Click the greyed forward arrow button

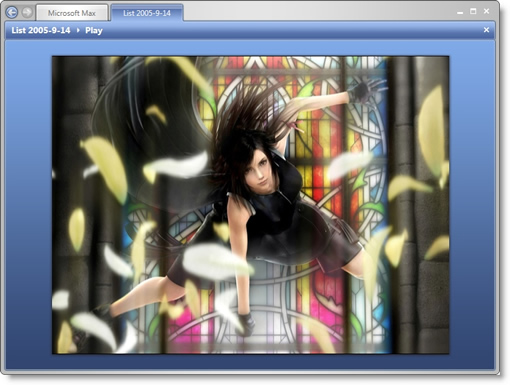27,13
